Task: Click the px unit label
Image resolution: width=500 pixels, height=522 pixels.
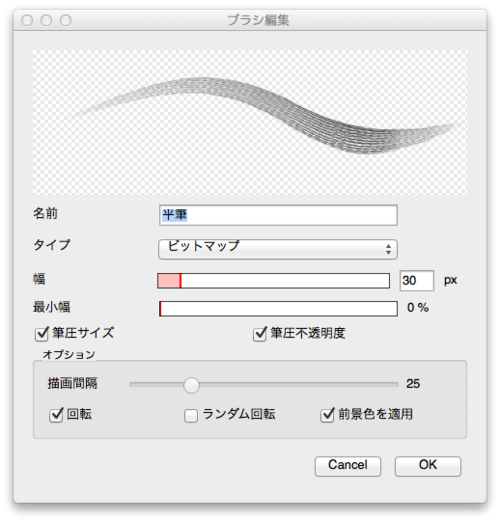Action: [x=451, y=281]
